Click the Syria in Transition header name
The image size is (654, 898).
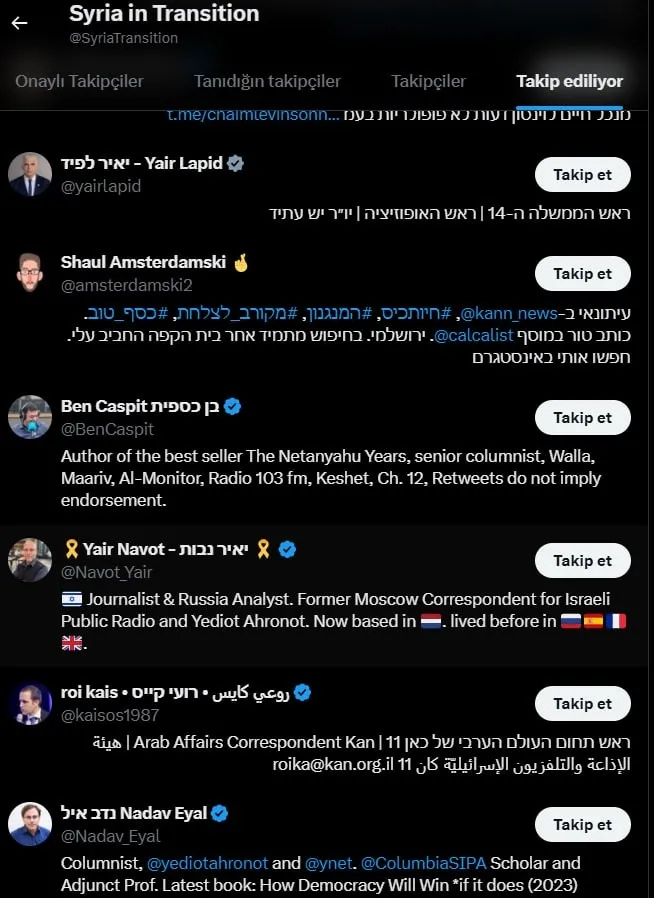point(163,14)
